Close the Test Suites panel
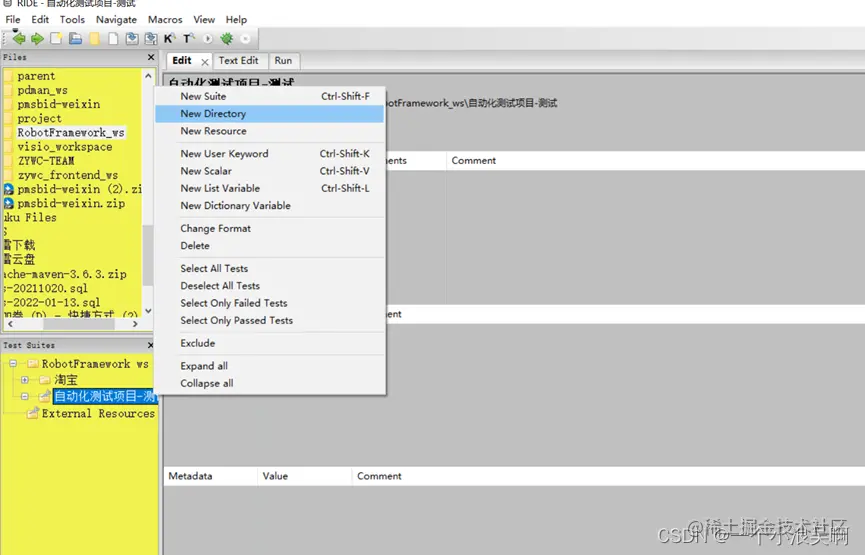Viewport: 865px width, 555px height. point(151,345)
